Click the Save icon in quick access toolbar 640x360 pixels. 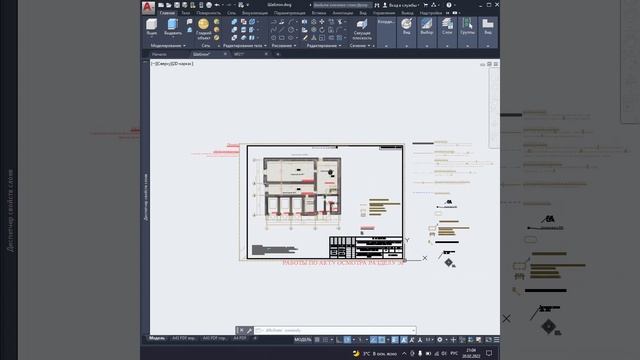tap(177, 5)
